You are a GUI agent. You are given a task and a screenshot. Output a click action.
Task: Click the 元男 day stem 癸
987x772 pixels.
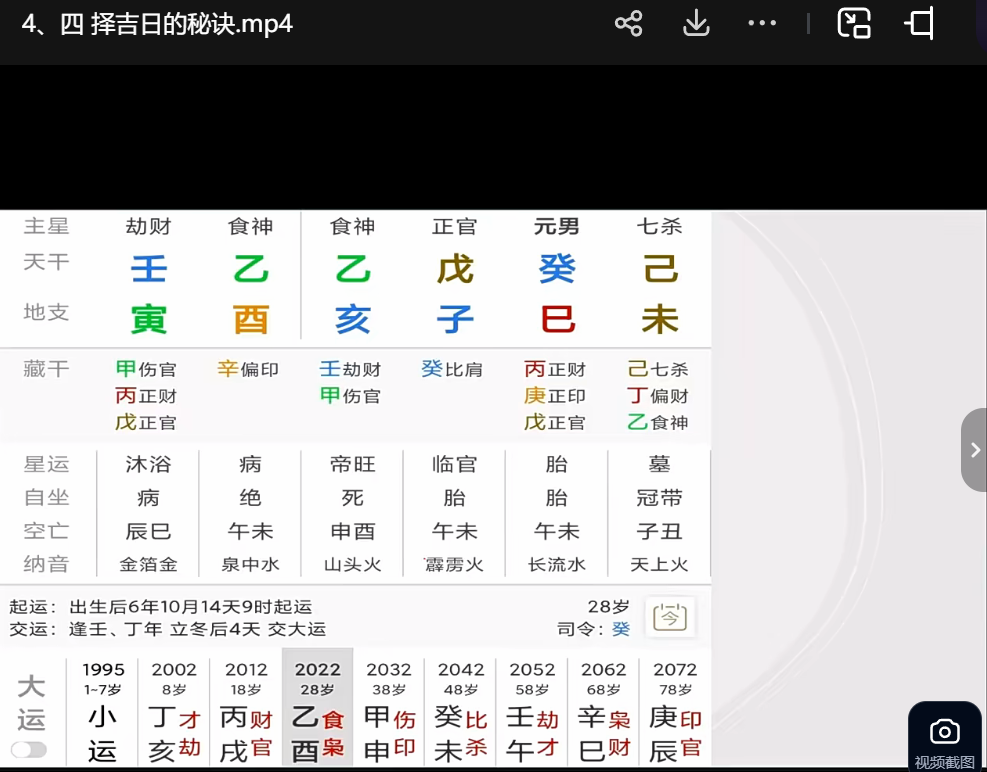click(x=556, y=269)
